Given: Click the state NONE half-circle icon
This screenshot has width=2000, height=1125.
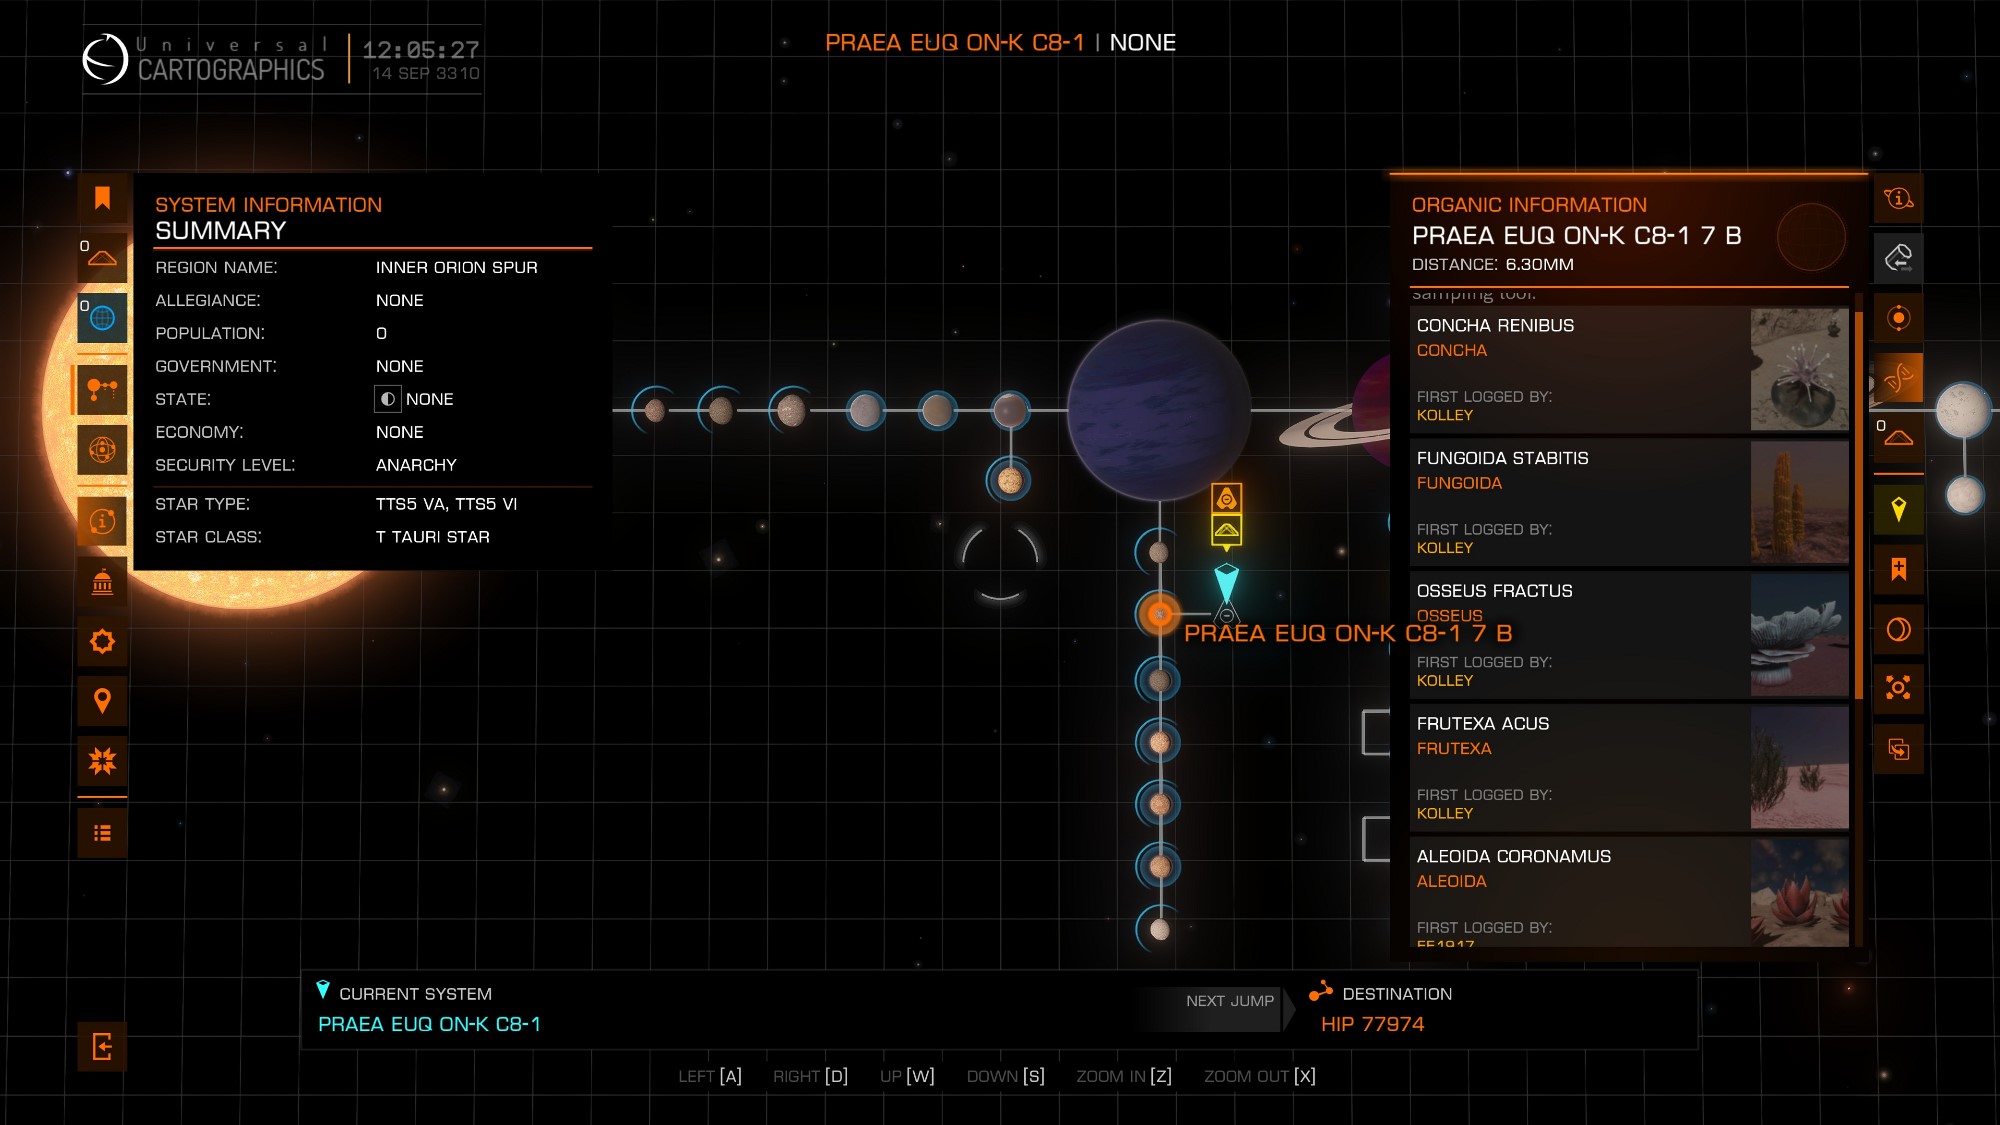Looking at the screenshot, I should pos(388,399).
